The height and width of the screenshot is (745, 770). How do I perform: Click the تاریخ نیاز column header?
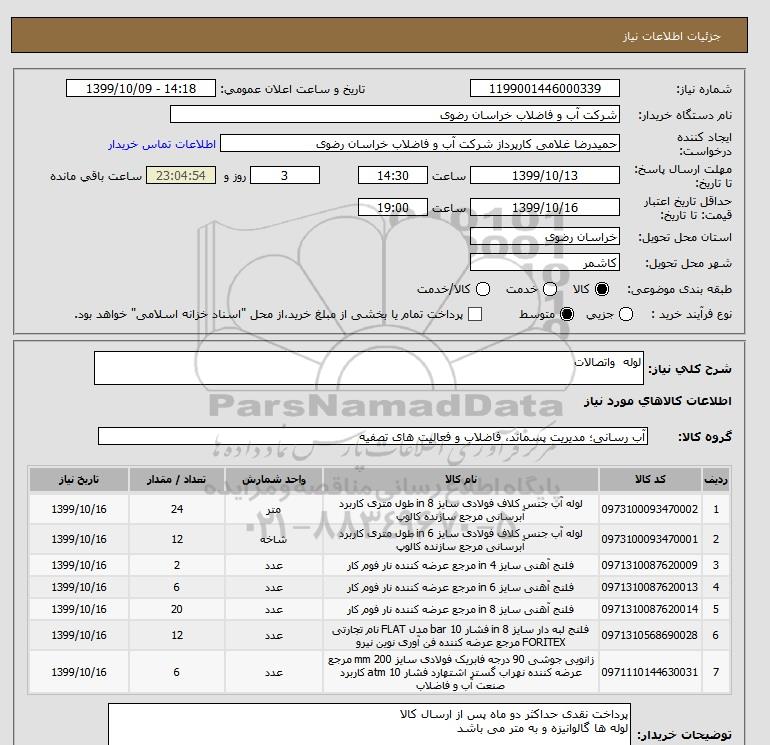point(79,479)
